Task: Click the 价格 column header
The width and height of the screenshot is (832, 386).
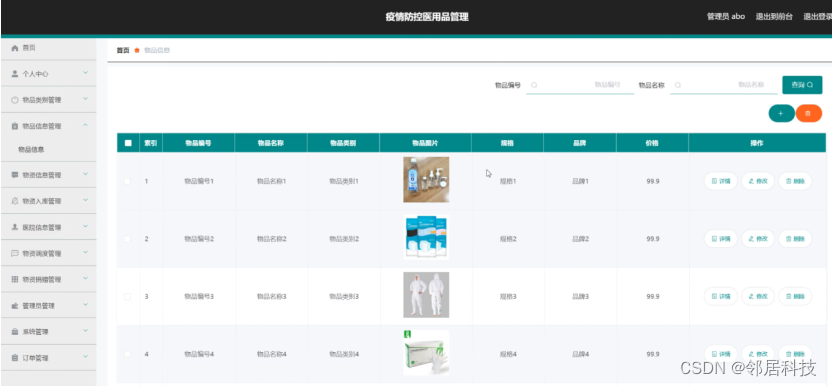Action: (x=652, y=143)
